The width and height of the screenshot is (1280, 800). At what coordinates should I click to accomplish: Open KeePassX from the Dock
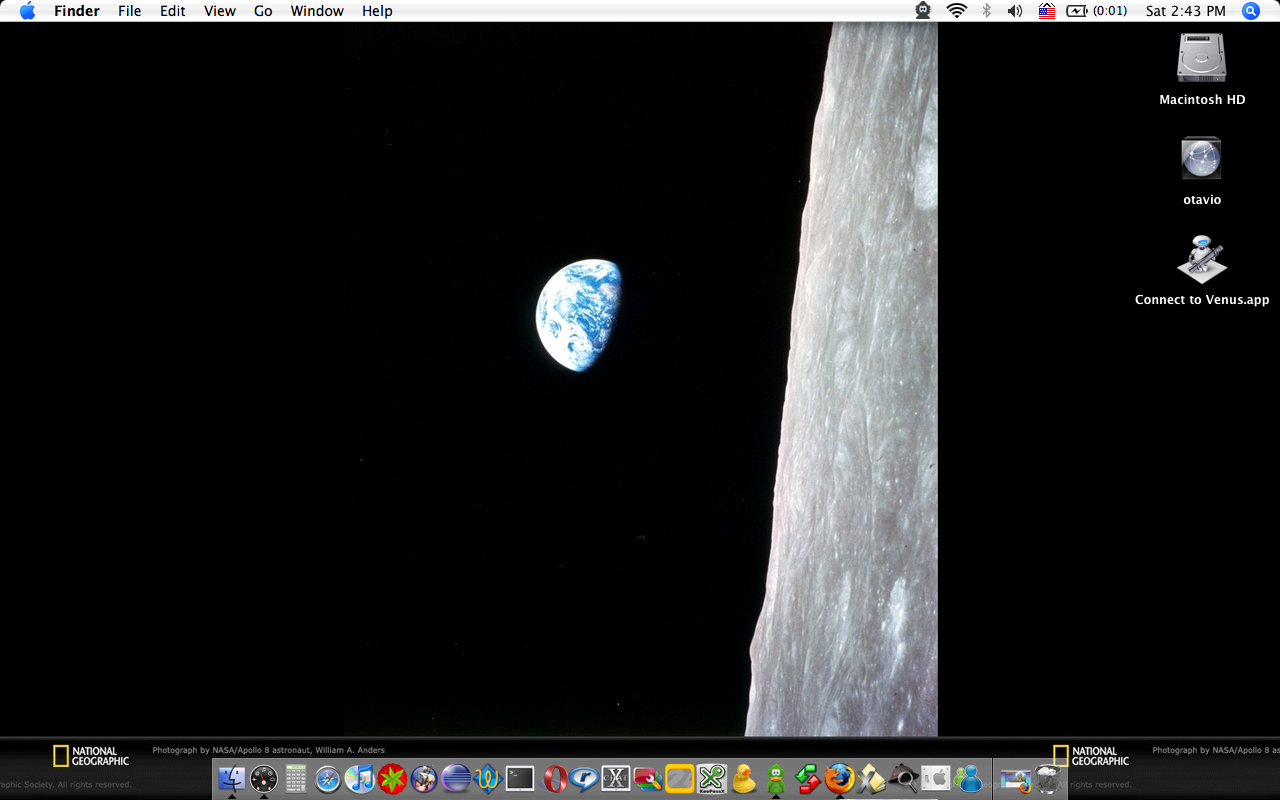point(712,778)
